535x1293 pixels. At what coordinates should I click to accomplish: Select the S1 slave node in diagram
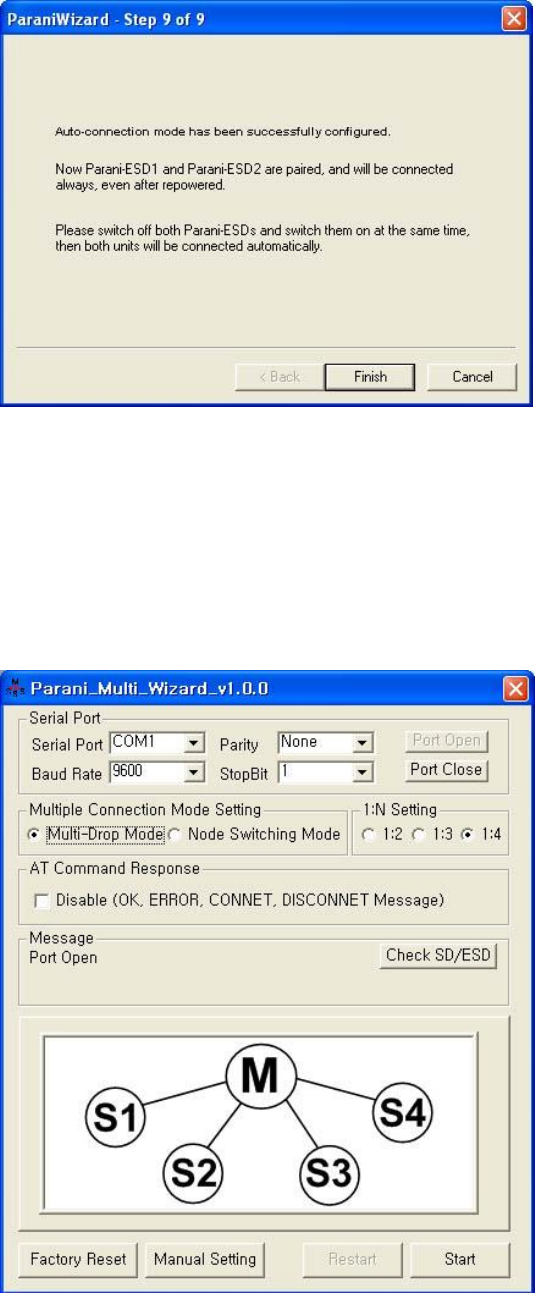point(114,1115)
